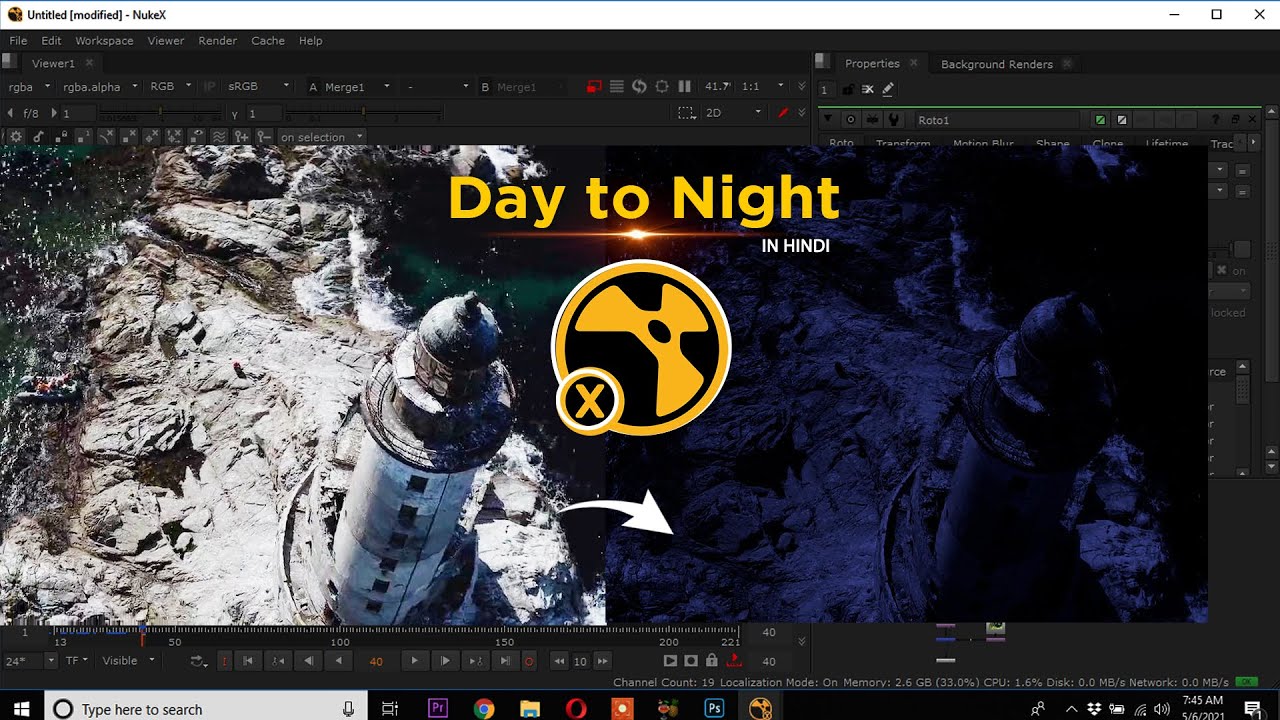
Task: Click the red pen viewer overlay icon
Action: [x=783, y=113]
